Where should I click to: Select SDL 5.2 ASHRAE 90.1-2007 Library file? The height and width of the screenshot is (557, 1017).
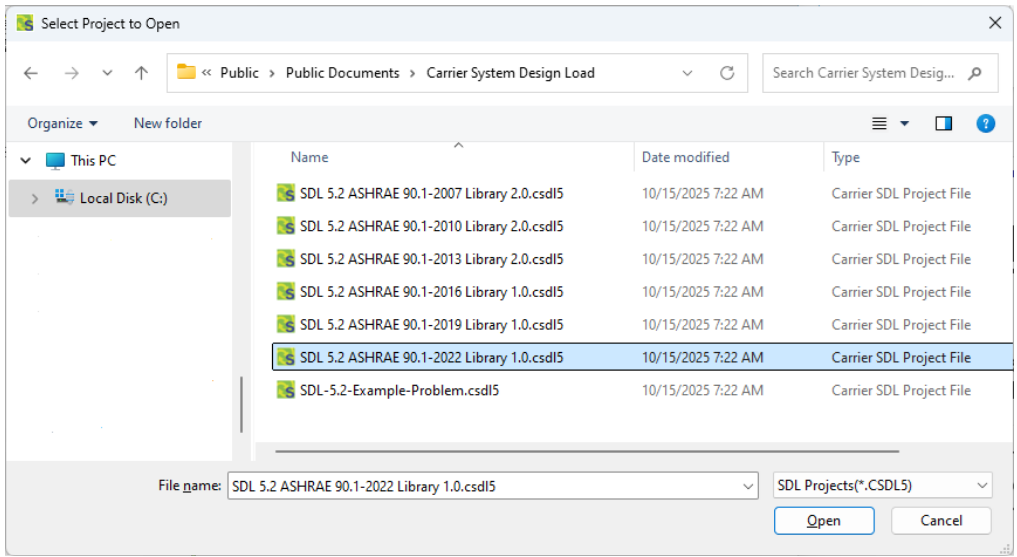(x=431, y=193)
